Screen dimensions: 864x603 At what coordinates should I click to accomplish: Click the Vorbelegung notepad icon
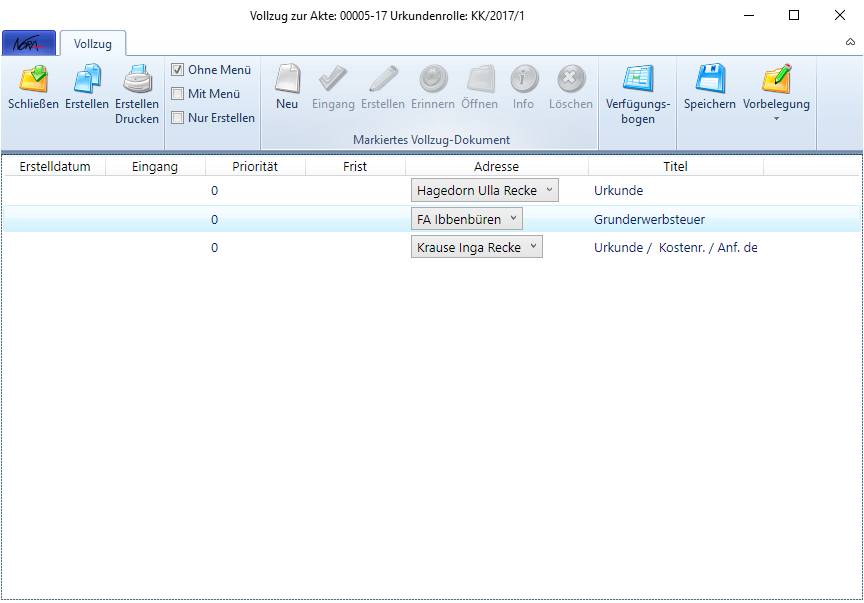[776, 80]
